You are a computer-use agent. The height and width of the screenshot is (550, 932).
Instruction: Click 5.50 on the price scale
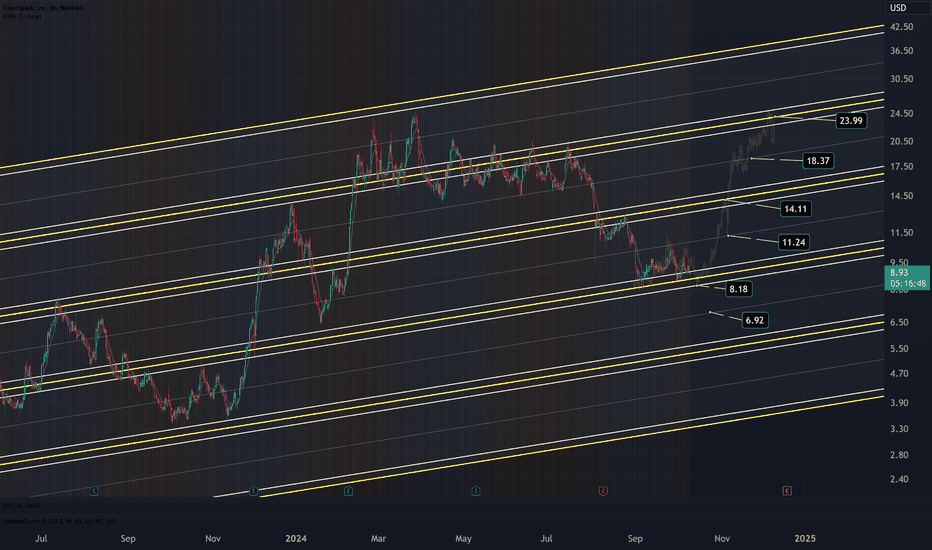click(x=899, y=349)
